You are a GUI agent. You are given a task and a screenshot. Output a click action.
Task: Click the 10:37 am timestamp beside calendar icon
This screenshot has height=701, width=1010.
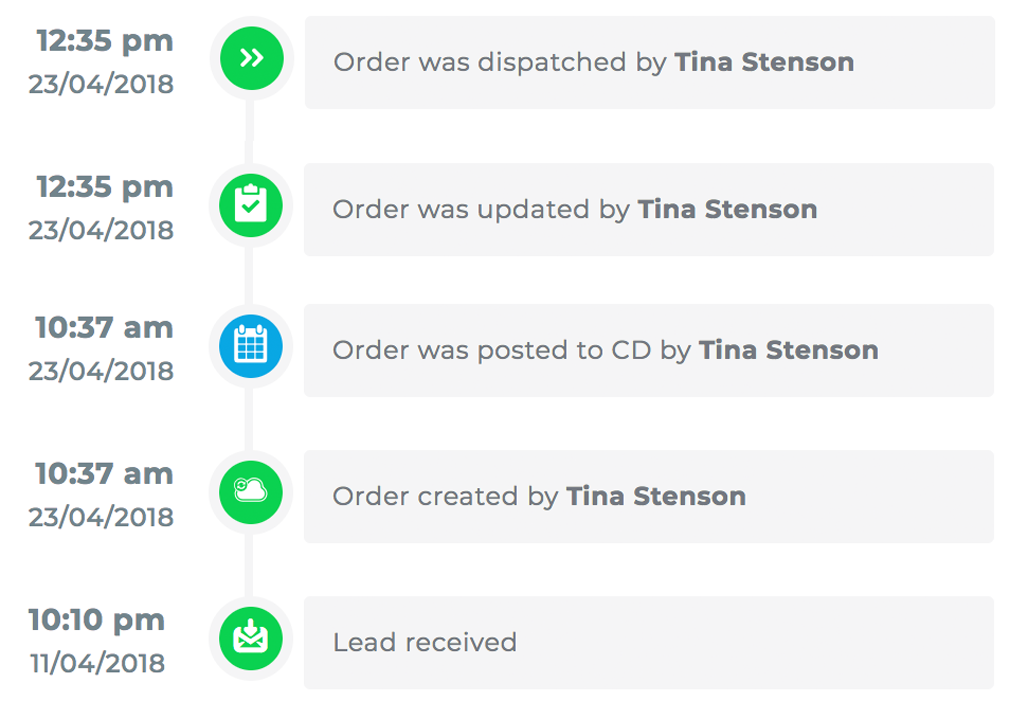(104, 328)
